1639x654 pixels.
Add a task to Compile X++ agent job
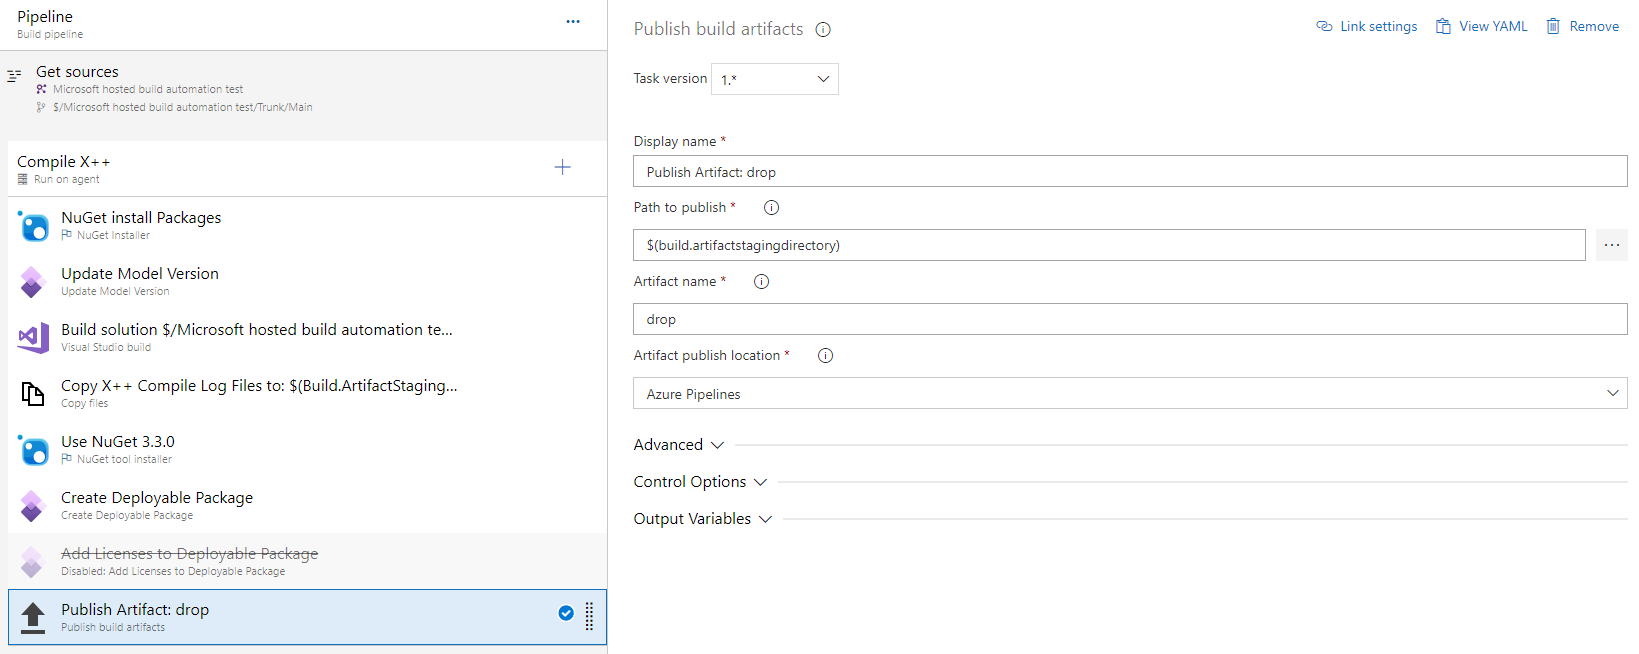point(563,167)
